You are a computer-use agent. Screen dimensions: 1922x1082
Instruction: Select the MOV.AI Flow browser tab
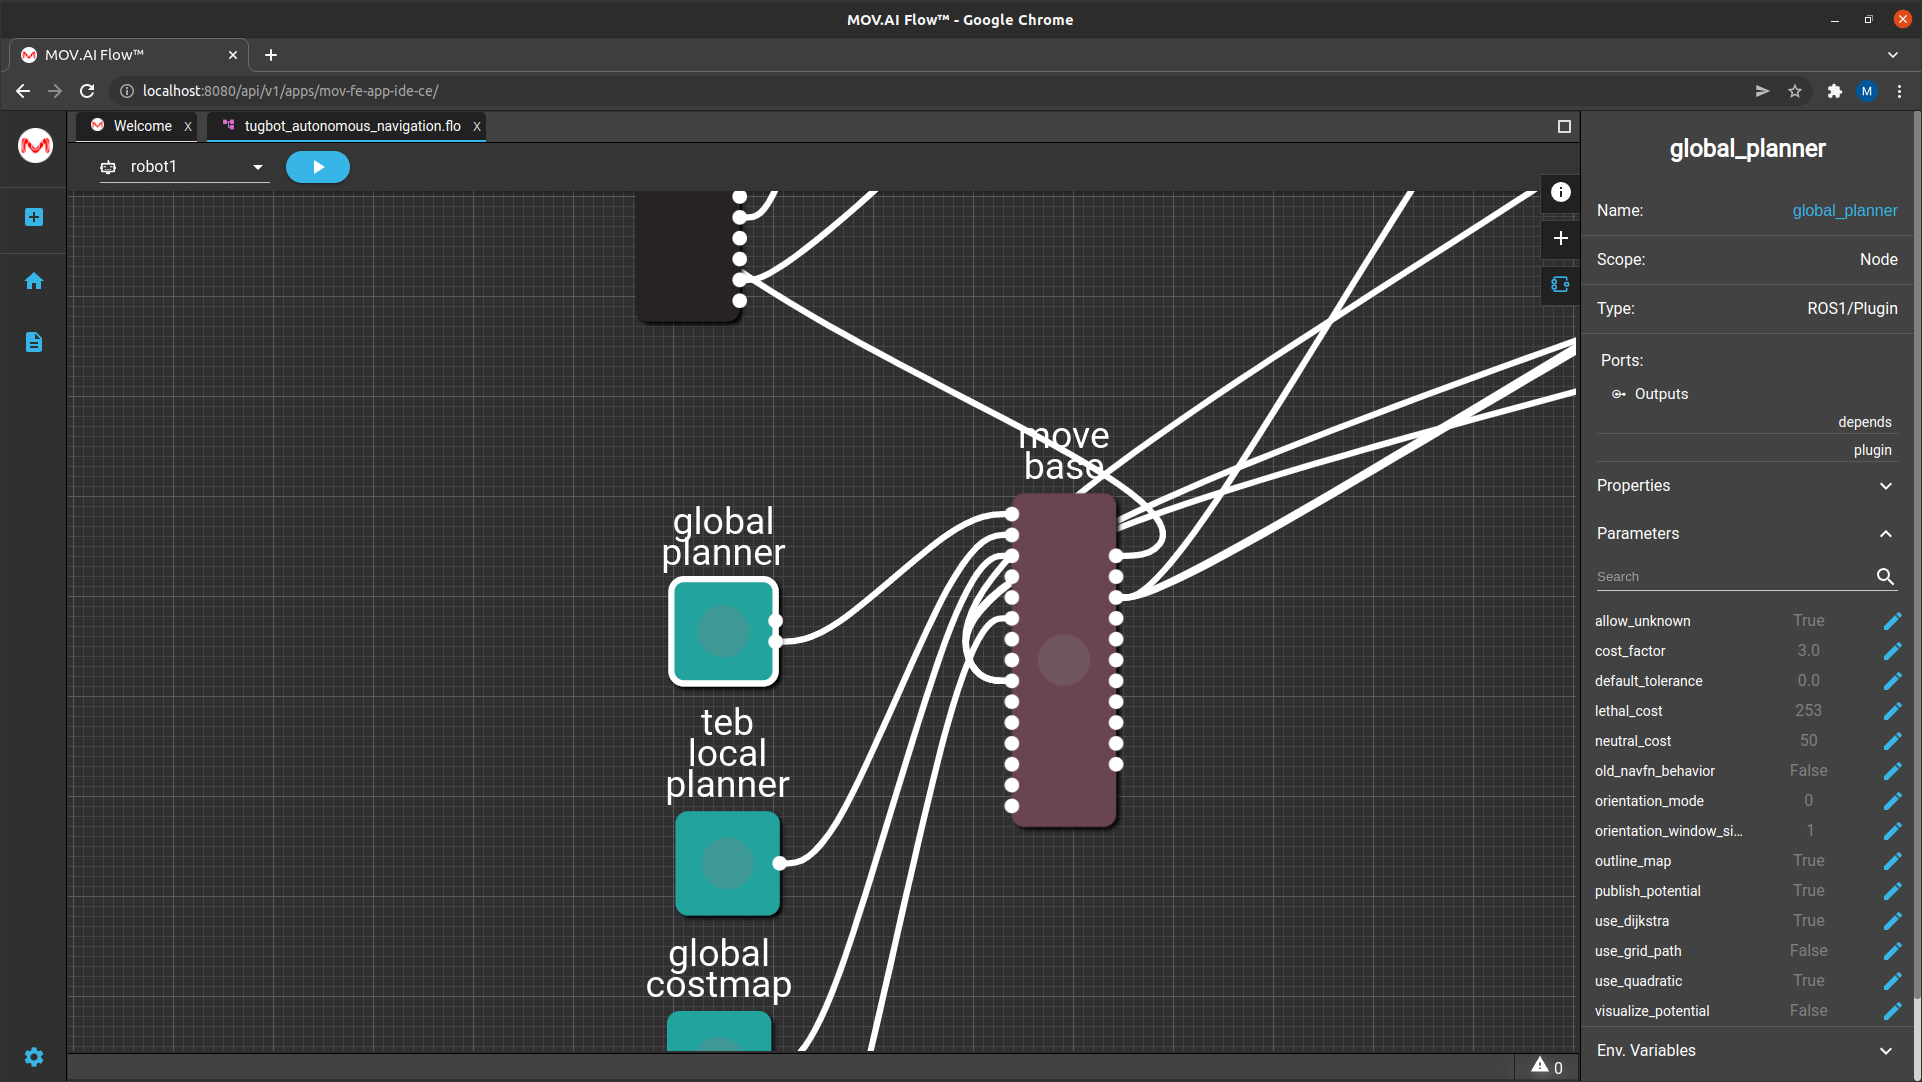[x=130, y=55]
